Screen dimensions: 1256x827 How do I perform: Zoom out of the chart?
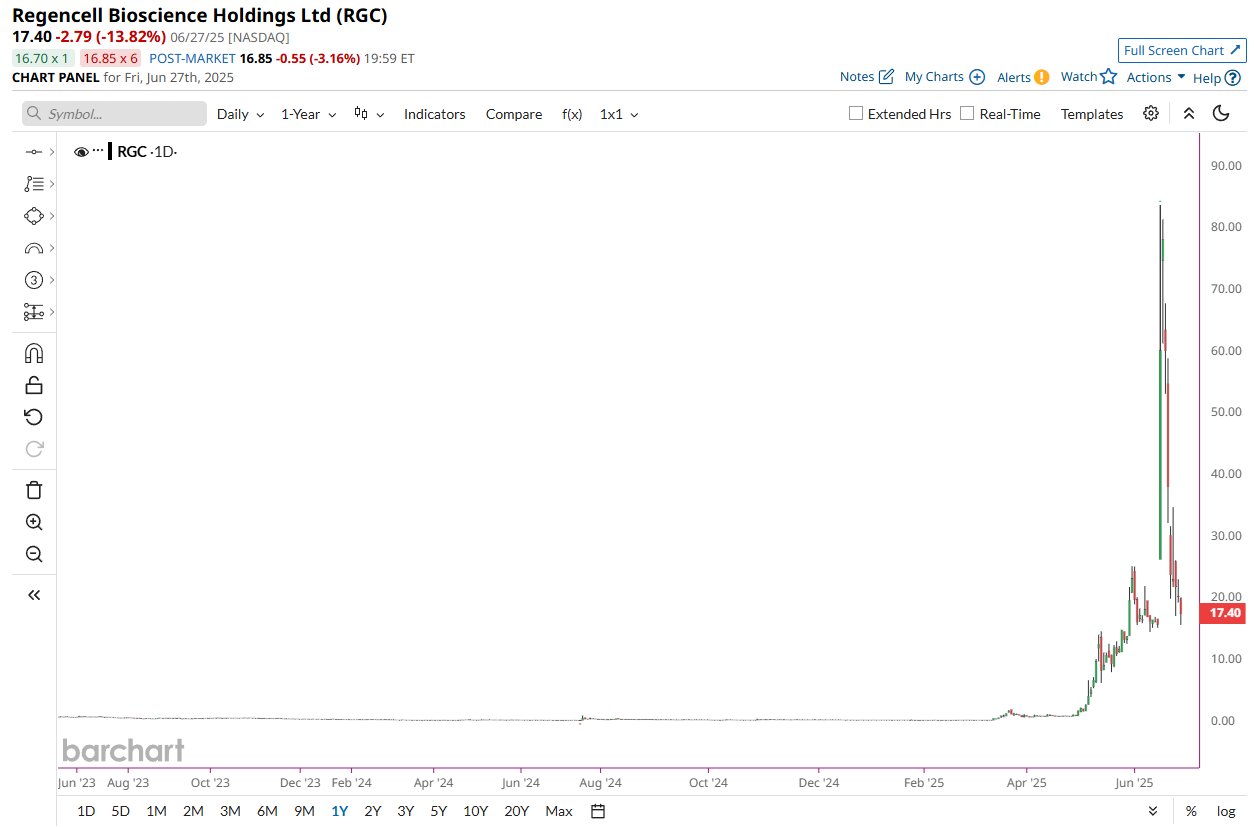pyautogui.click(x=34, y=554)
